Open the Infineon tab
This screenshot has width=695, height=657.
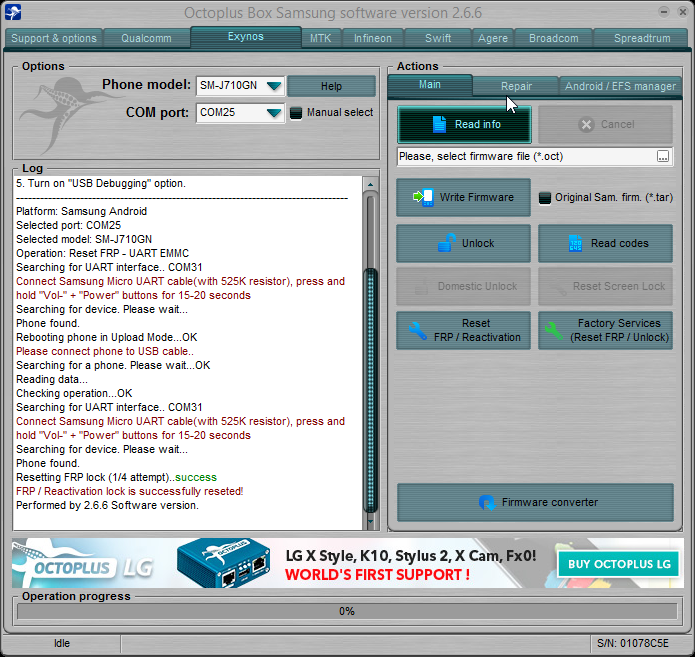373,38
